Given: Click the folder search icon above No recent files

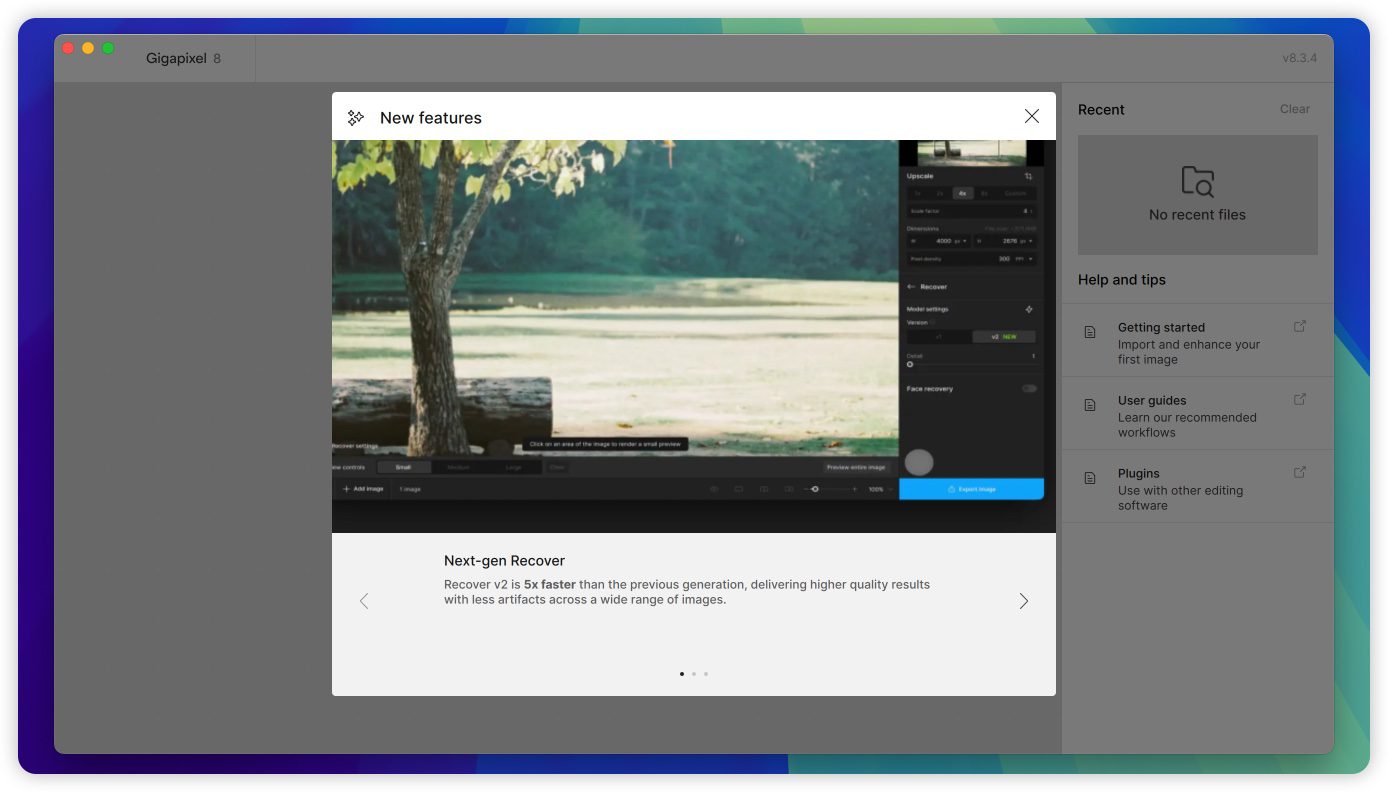Looking at the screenshot, I should point(1197,182).
